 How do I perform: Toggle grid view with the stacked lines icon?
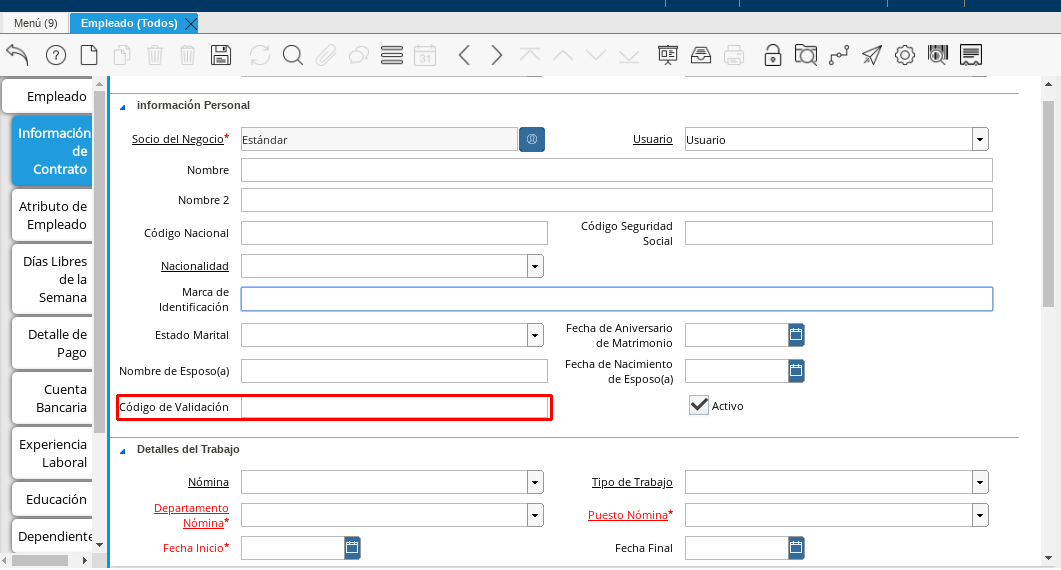[392, 55]
